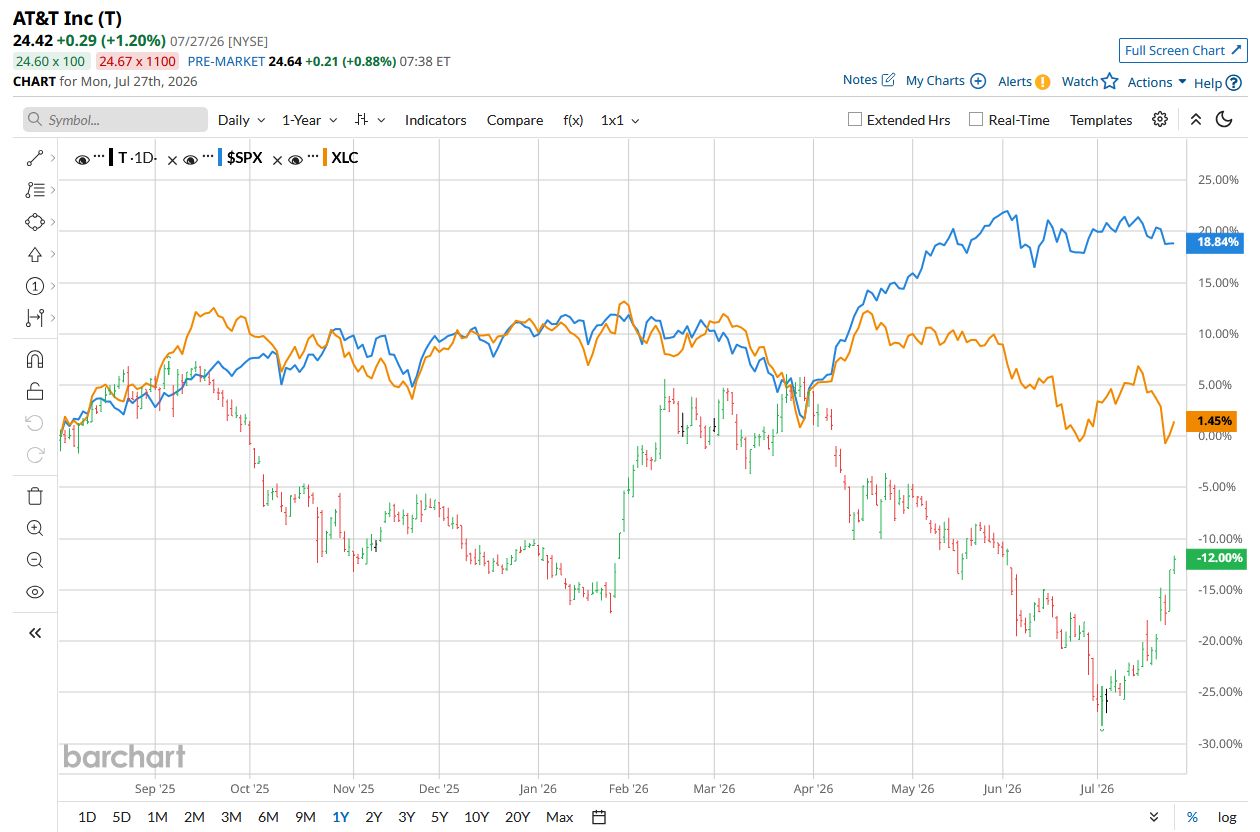Select the 10Y time range button
This screenshot has height=832, width=1260.
click(477, 817)
